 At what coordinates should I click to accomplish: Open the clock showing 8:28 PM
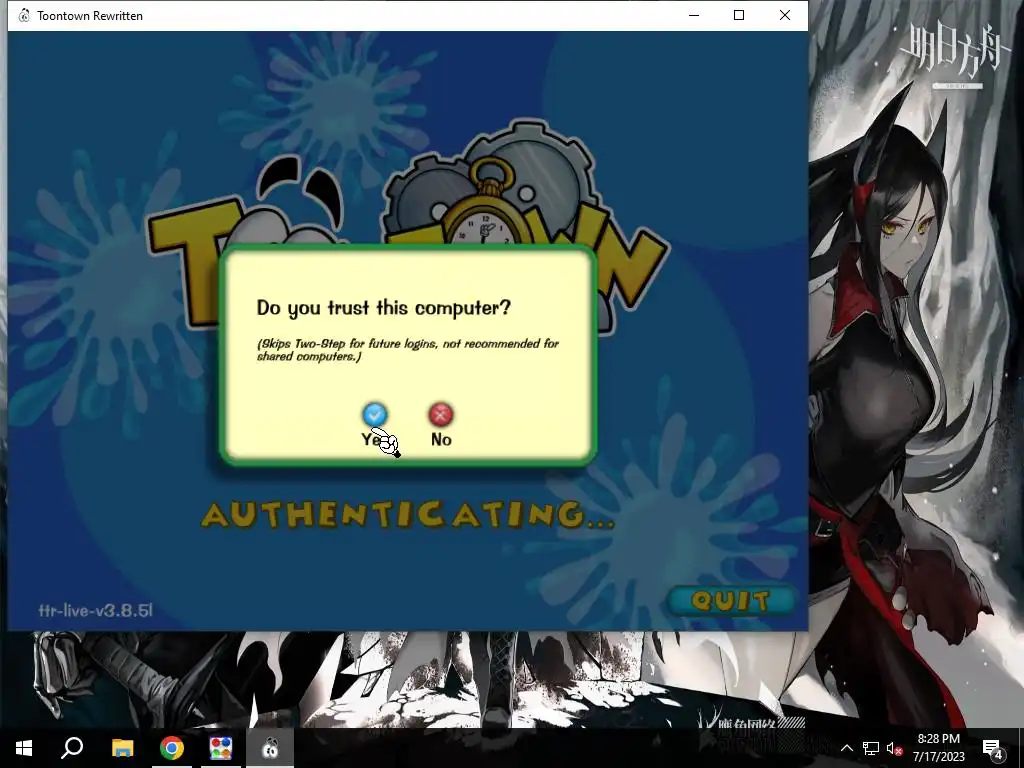point(938,748)
